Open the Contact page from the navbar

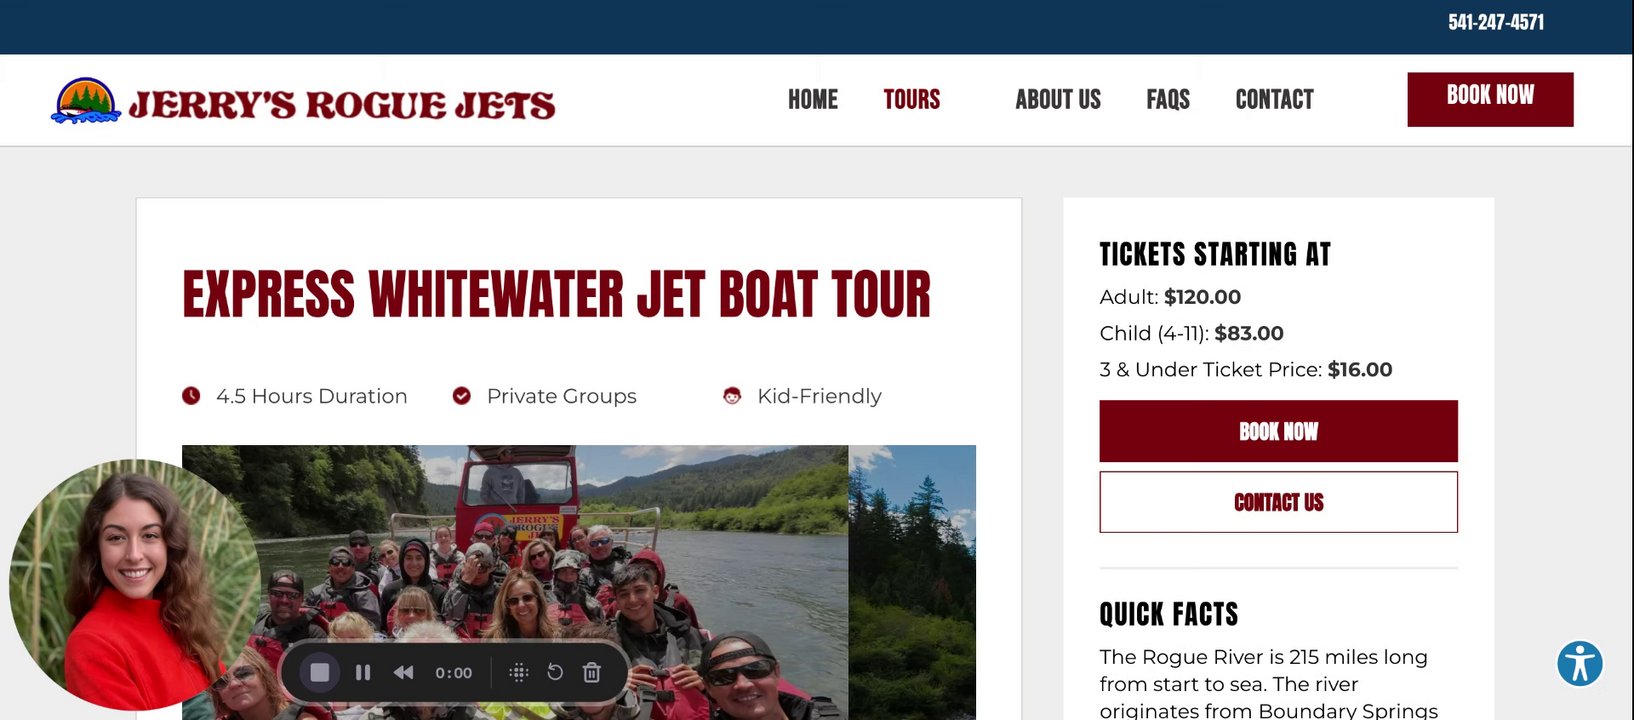click(x=1274, y=99)
